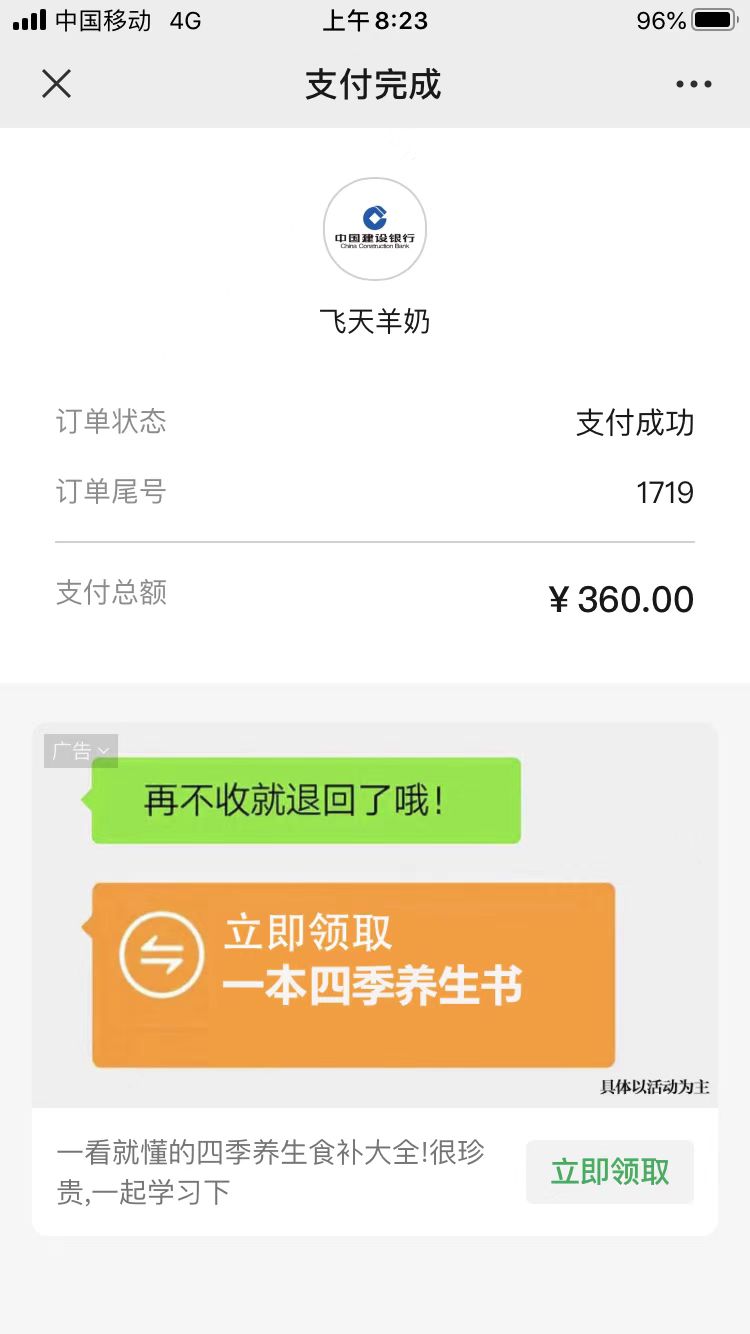Viewport: 750px width, 1334px height.
Task: Tap the cellular signal strength bars
Action: coord(29,20)
